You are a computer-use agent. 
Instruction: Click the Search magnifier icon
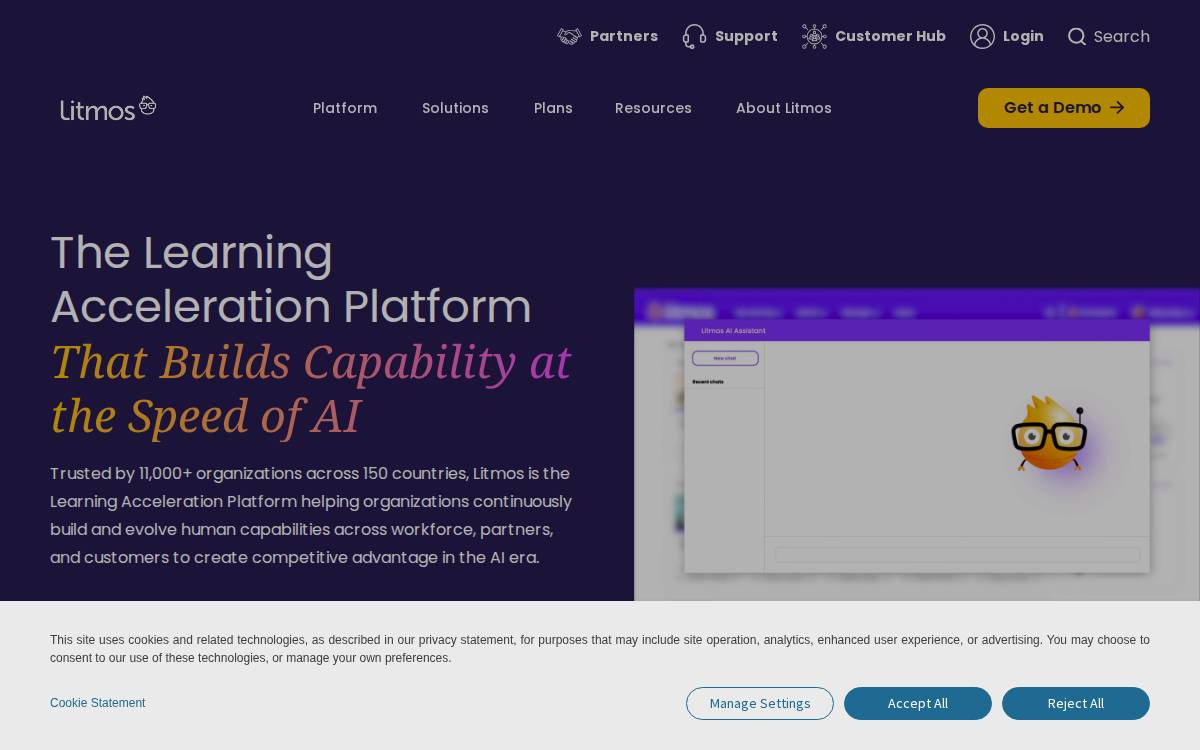(x=1077, y=36)
